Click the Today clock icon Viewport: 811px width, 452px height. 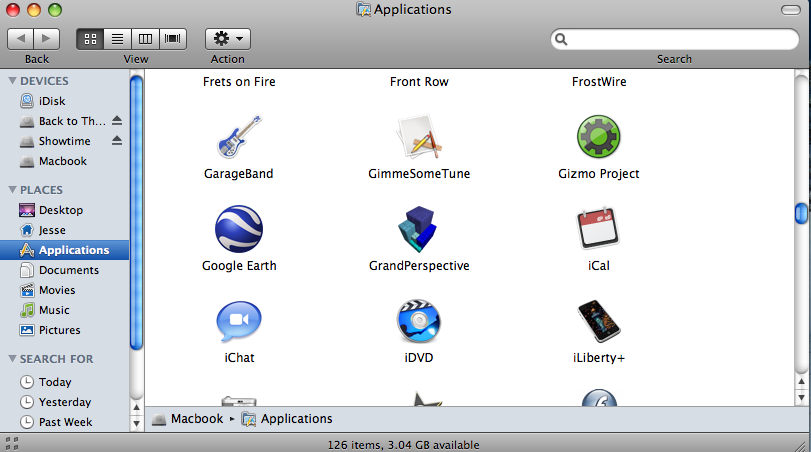coord(27,382)
